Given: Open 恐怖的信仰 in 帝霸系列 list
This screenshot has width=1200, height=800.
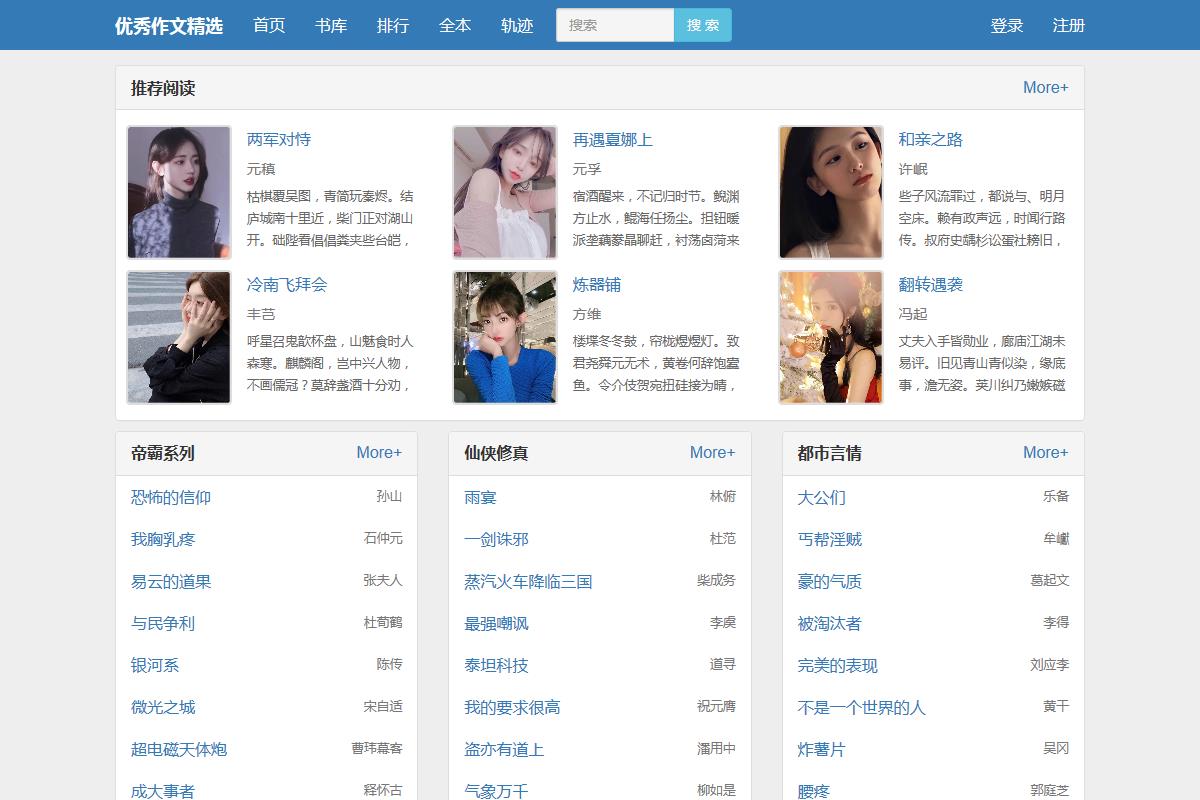Looking at the screenshot, I should pos(171,497).
